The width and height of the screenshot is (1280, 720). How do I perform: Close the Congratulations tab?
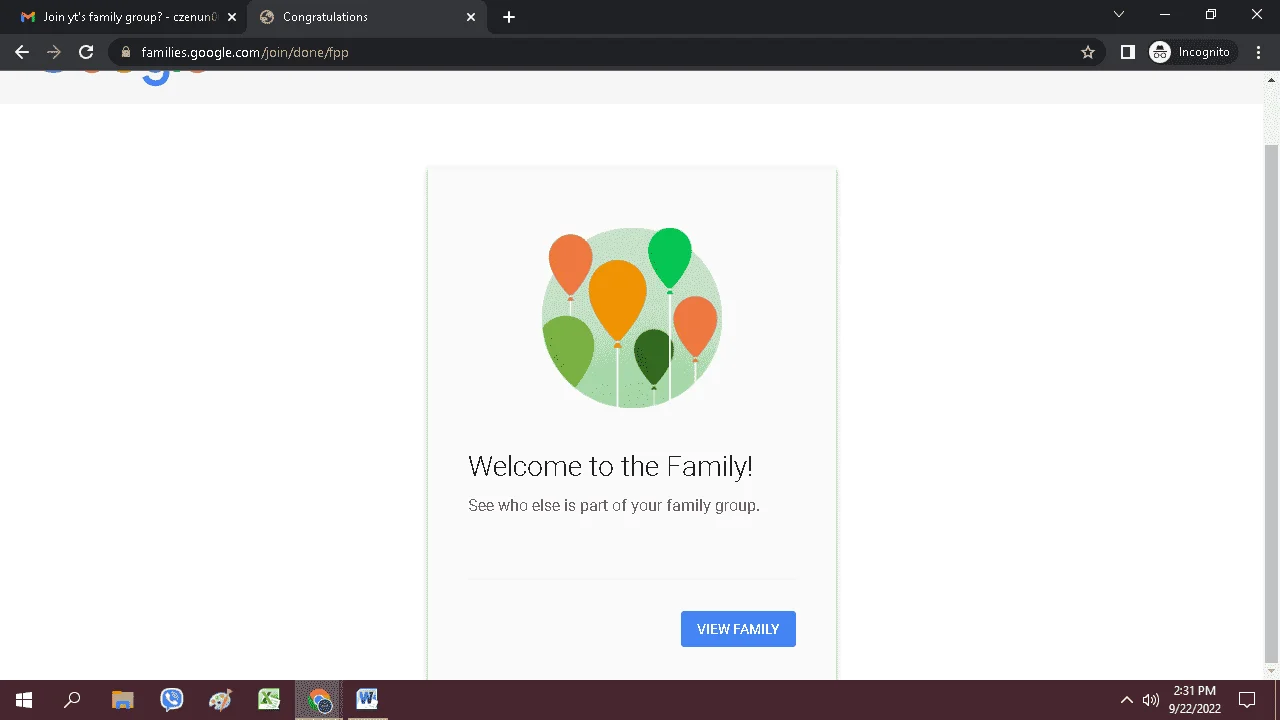pos(472,17)
